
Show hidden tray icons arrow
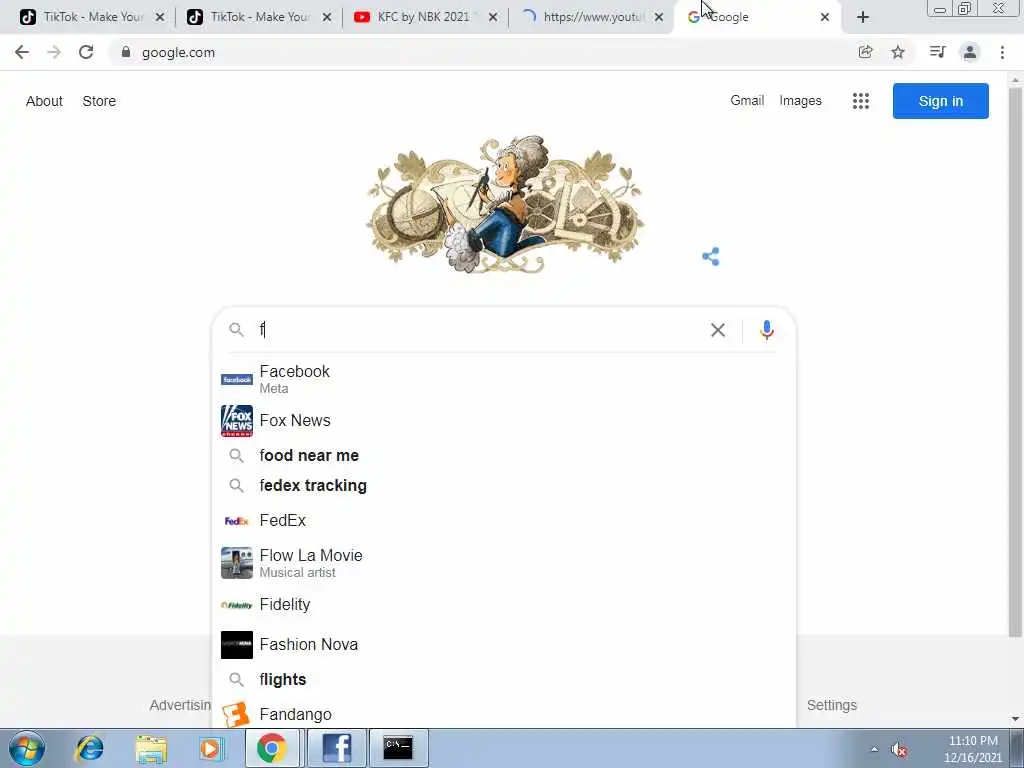874,749
